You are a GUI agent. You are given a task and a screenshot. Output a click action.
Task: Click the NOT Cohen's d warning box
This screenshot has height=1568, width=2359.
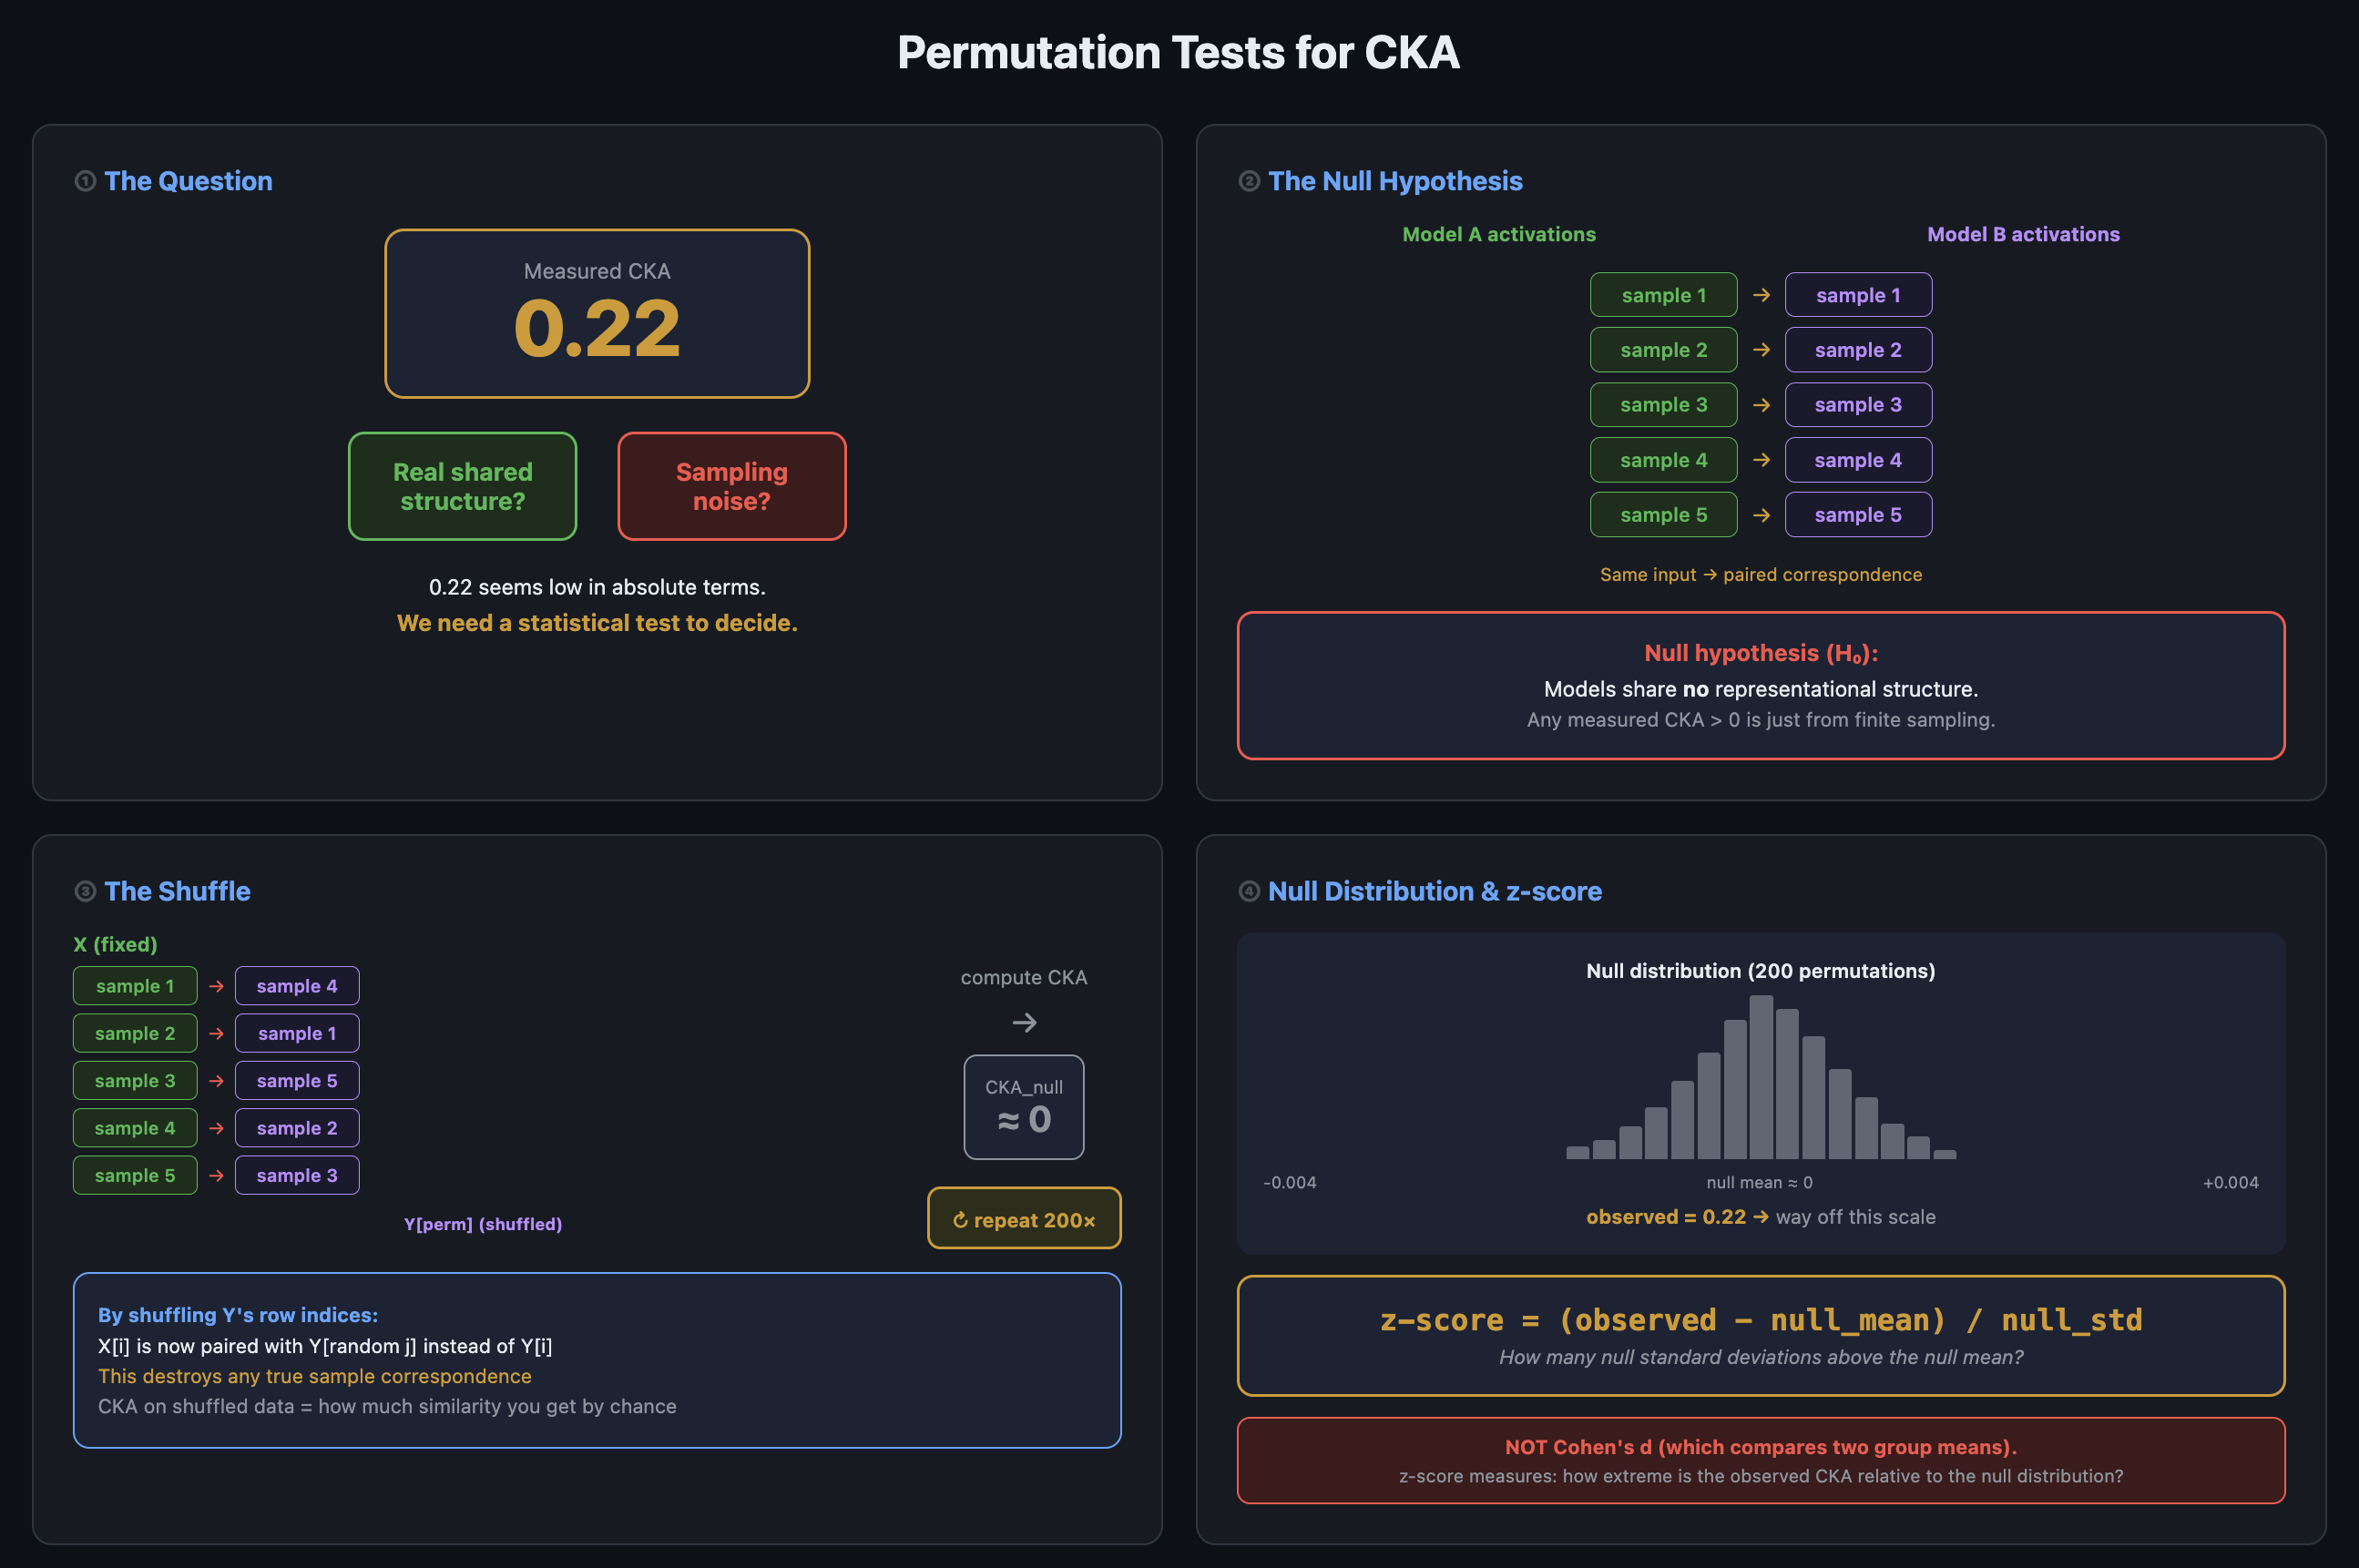click(1760, 1460)
